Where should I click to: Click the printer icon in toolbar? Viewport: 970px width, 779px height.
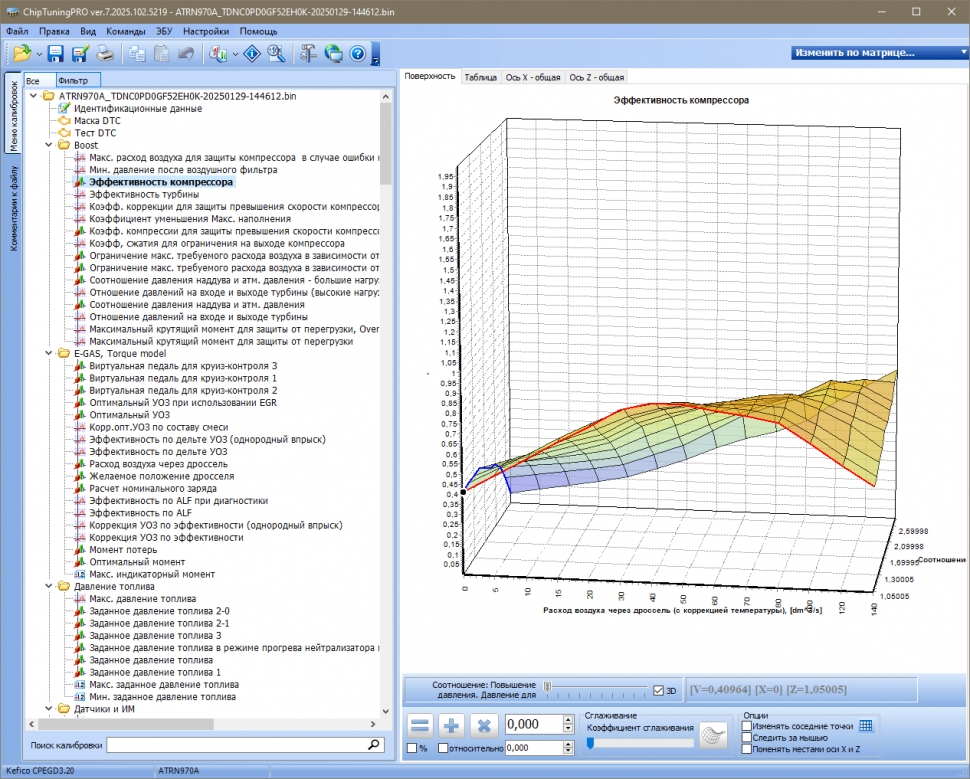point(104,54)
